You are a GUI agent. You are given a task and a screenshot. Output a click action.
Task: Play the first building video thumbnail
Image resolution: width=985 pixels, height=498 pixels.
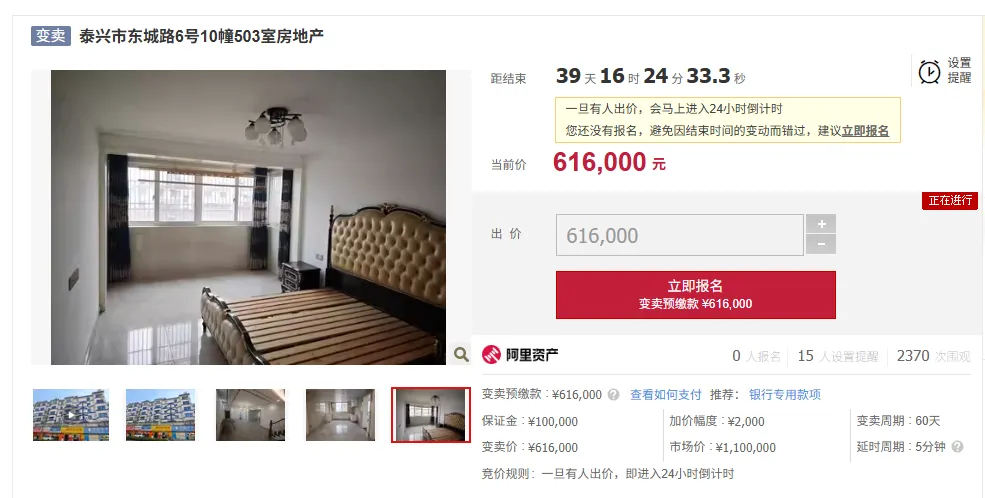pos(71,415)
